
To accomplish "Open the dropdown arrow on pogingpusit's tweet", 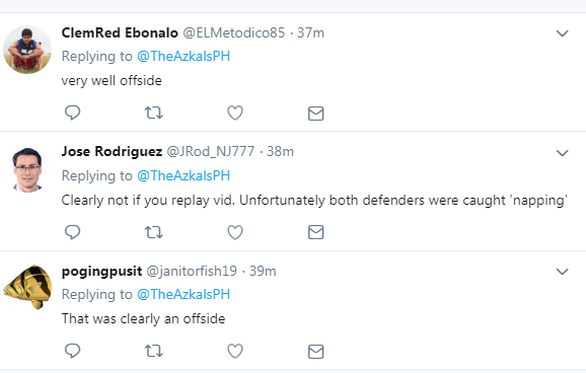I will (562, 272).
